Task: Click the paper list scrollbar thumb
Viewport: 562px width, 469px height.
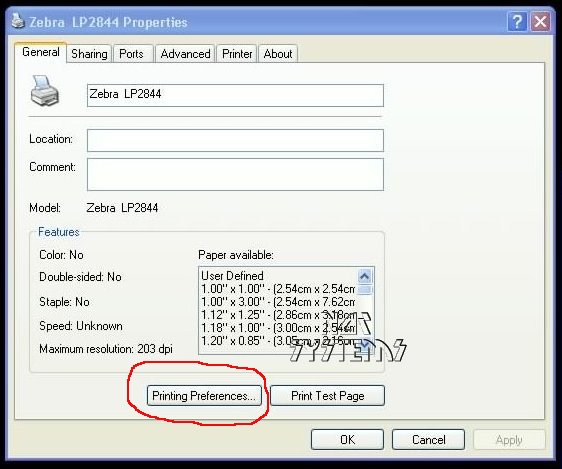Action: 365,289
